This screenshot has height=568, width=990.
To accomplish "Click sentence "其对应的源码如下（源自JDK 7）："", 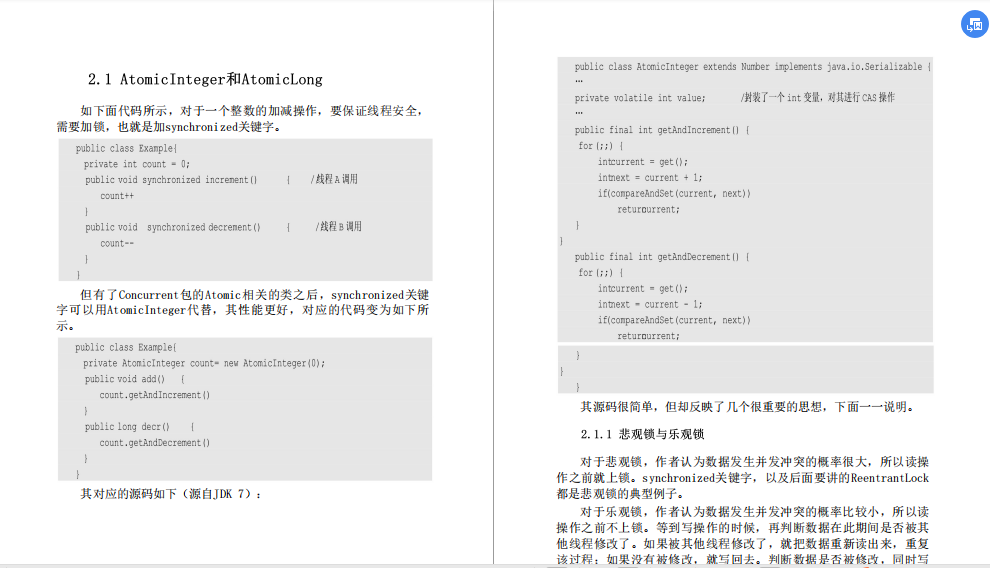I will click(170, 494).
